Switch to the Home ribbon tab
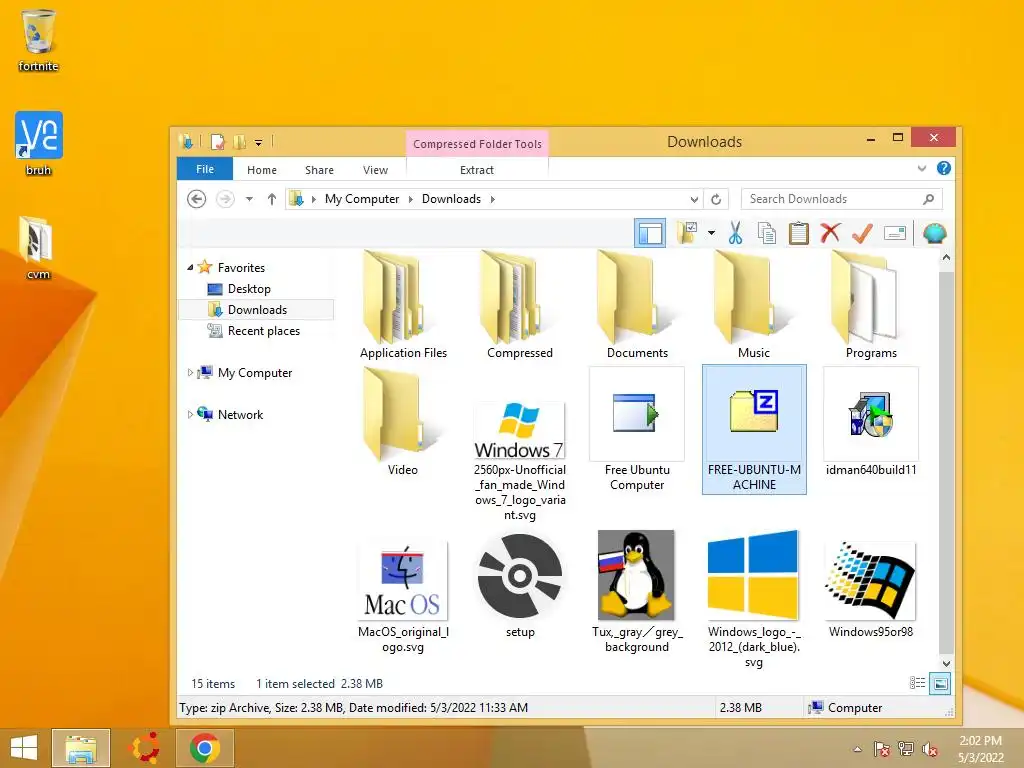Screen dimensions: 1024x768 click(x=262, y=170)
